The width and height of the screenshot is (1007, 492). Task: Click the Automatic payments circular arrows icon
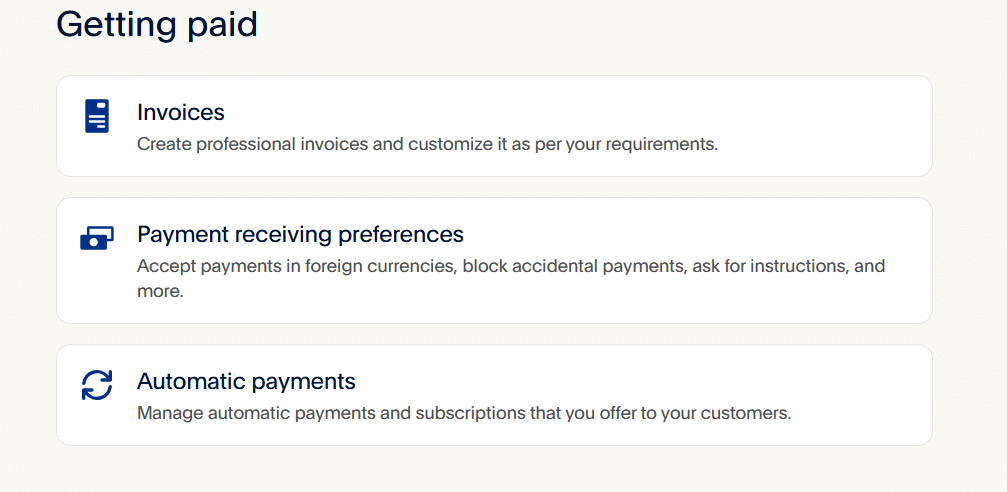click(x=97, y=385)
